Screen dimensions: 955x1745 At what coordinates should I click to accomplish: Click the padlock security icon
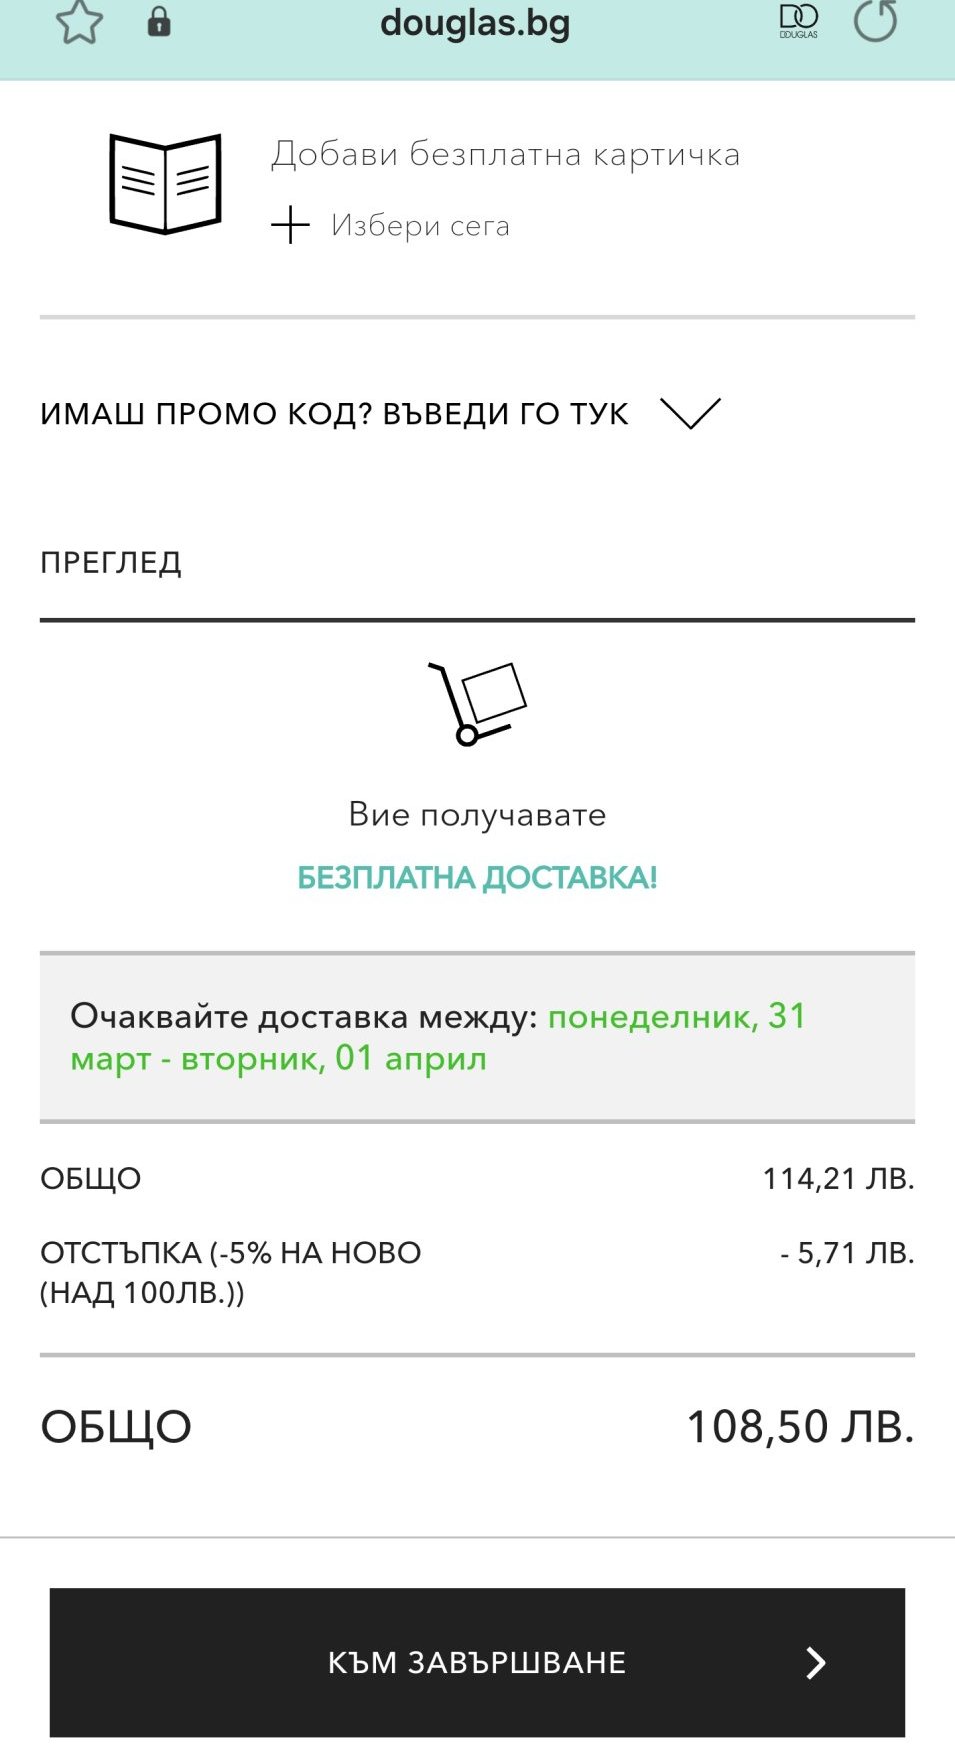click(x=159, y=22)
